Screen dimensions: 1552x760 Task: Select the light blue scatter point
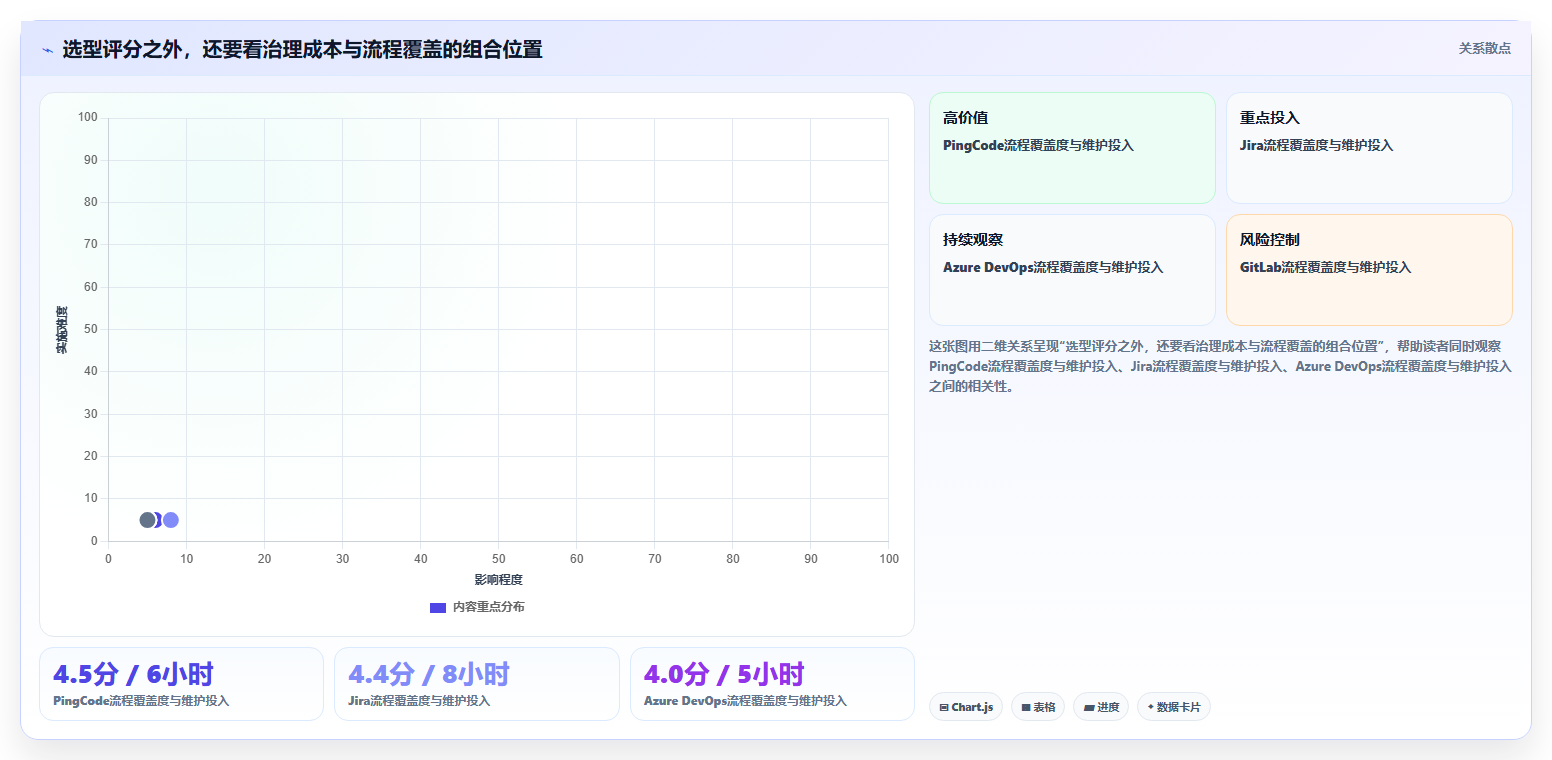click(171, 520)
